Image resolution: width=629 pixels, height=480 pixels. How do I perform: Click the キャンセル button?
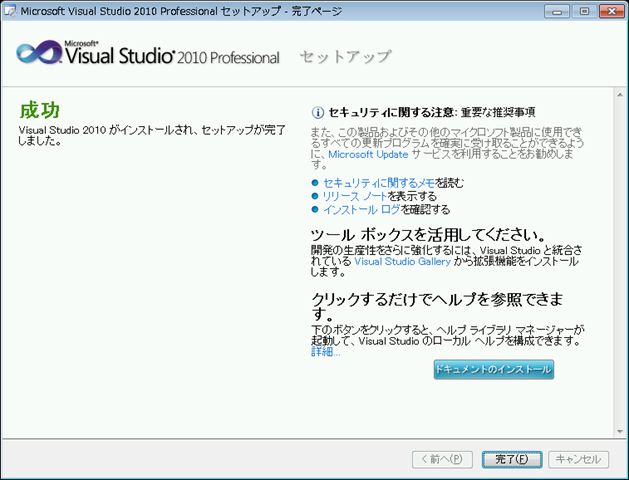pyautogui.click(x=579, y=459)
